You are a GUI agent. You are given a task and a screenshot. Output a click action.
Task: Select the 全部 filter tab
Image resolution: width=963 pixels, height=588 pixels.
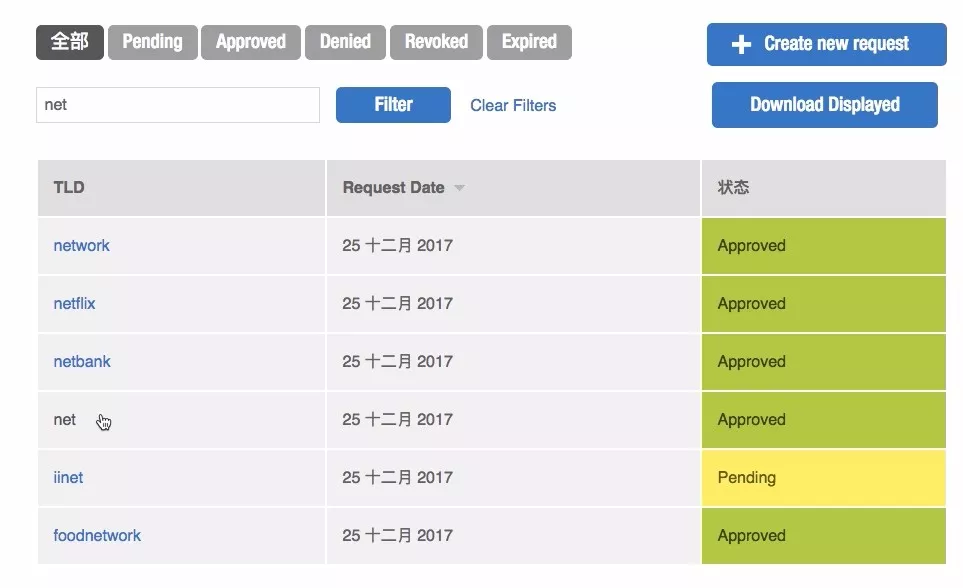(69, 42)
